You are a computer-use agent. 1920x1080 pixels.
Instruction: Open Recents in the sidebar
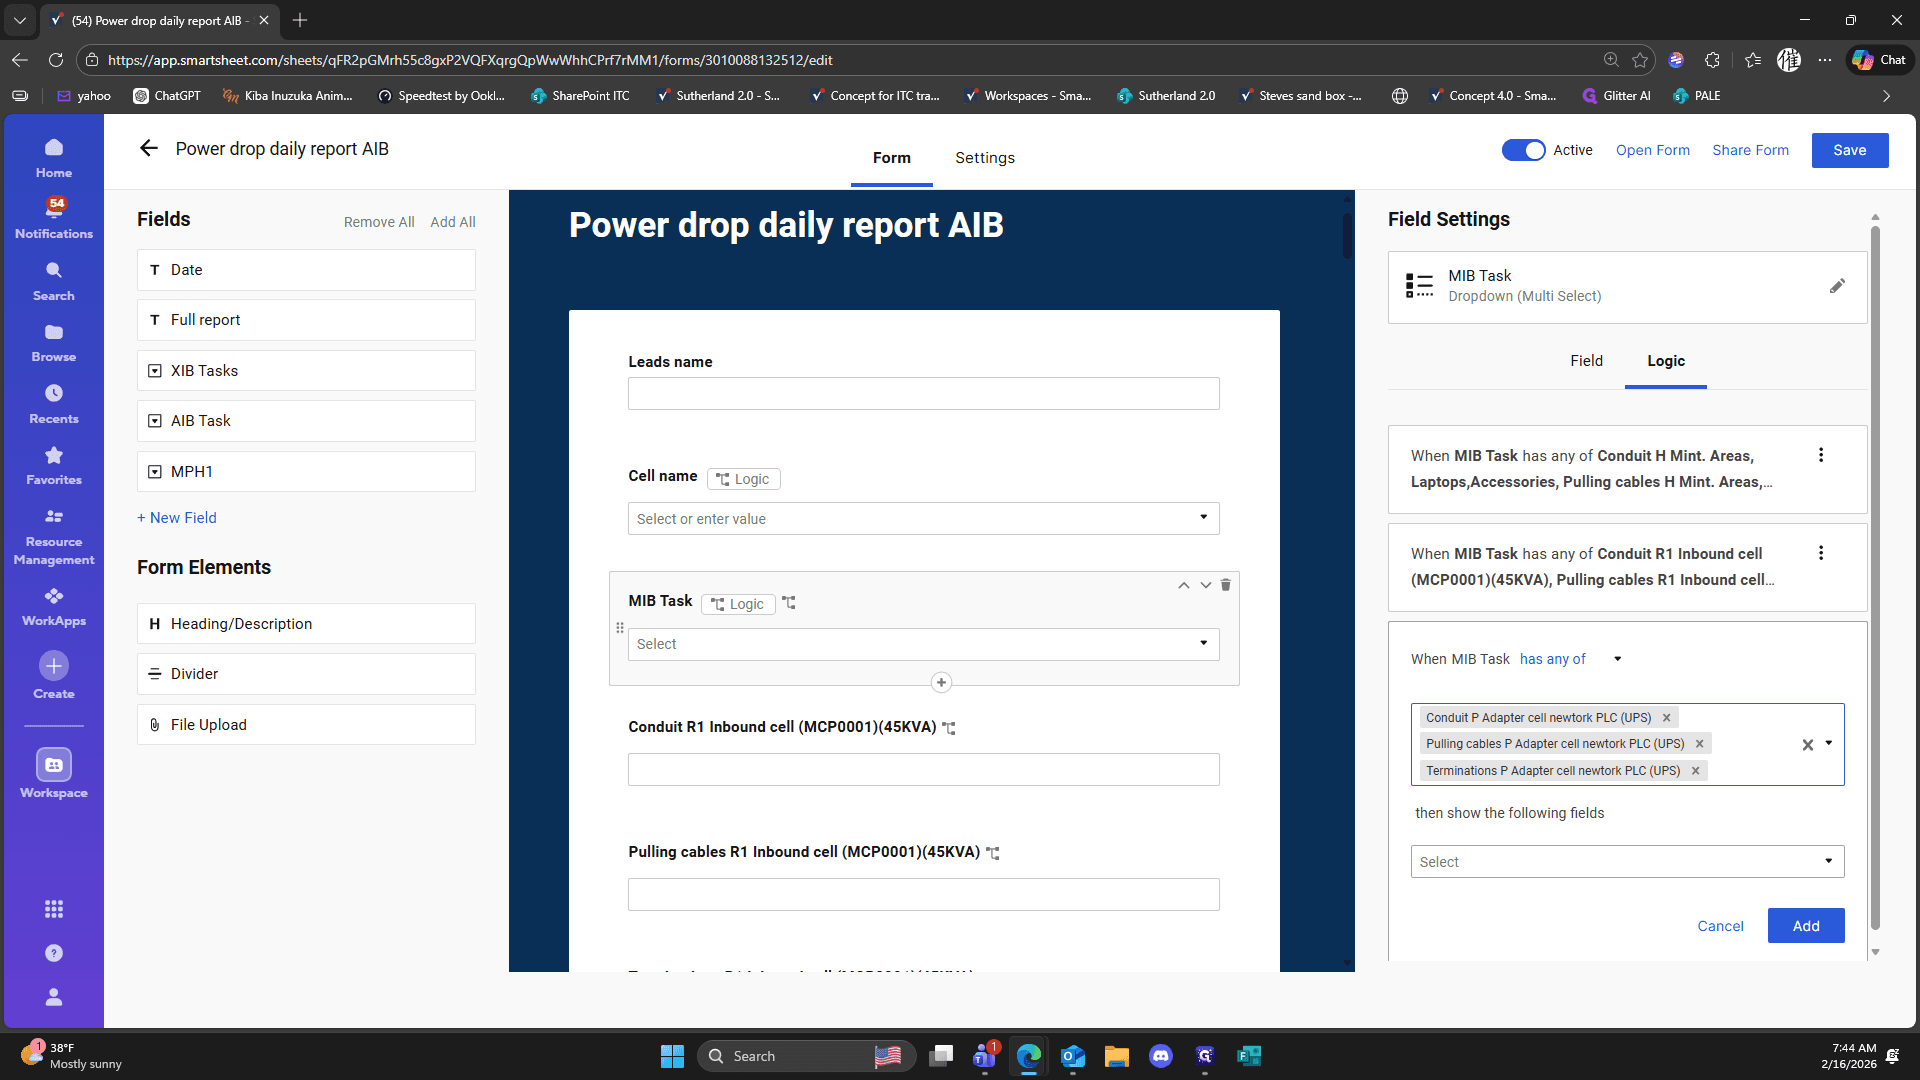click(54, 405)
